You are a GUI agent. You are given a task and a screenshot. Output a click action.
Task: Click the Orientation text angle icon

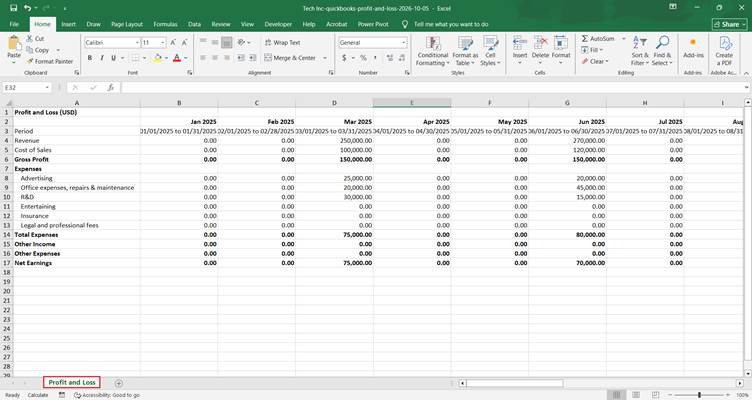[x=241, y=42]
